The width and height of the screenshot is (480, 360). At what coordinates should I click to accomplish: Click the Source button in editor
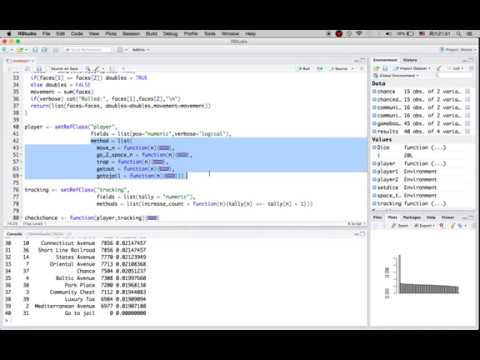[339, 69]
